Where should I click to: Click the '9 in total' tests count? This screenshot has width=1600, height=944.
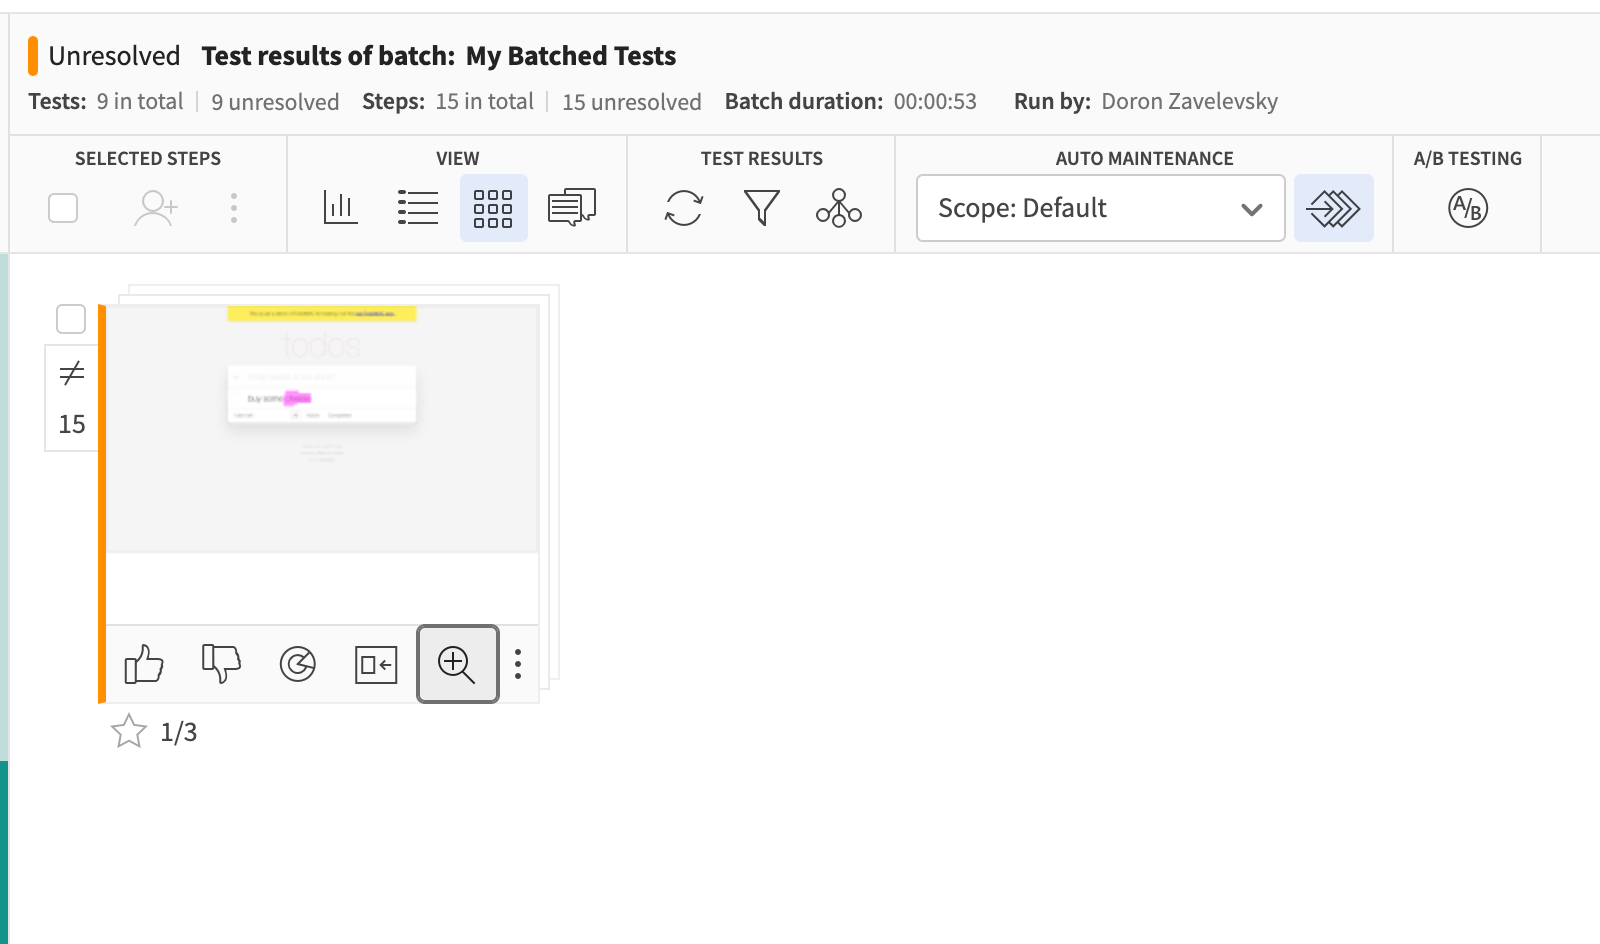coord(140,101)
